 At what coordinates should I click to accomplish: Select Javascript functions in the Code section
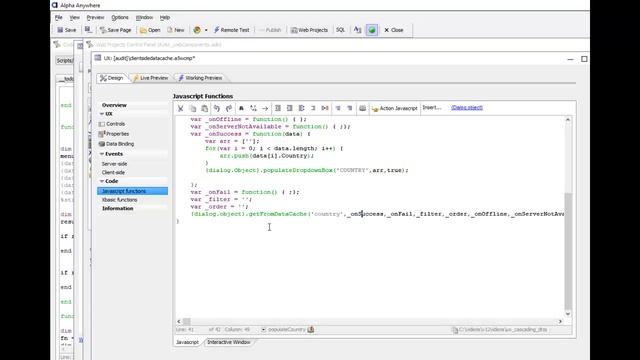tap(132, 191)
